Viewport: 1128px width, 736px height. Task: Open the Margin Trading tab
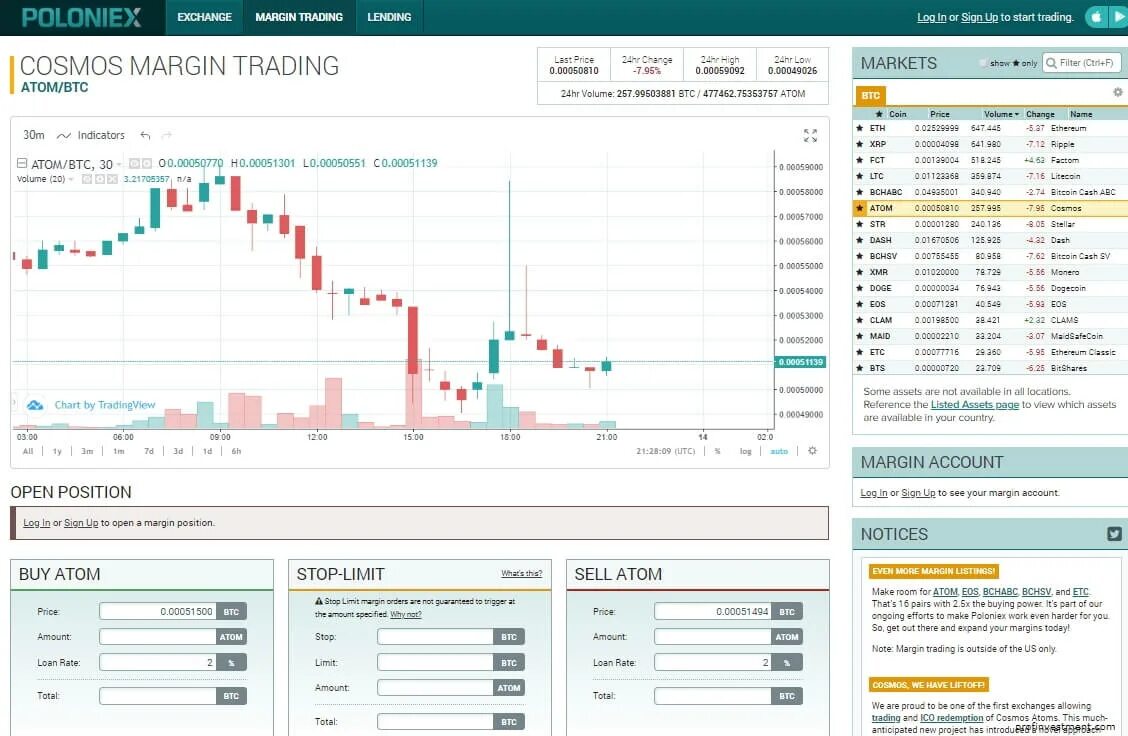(299, 17)
